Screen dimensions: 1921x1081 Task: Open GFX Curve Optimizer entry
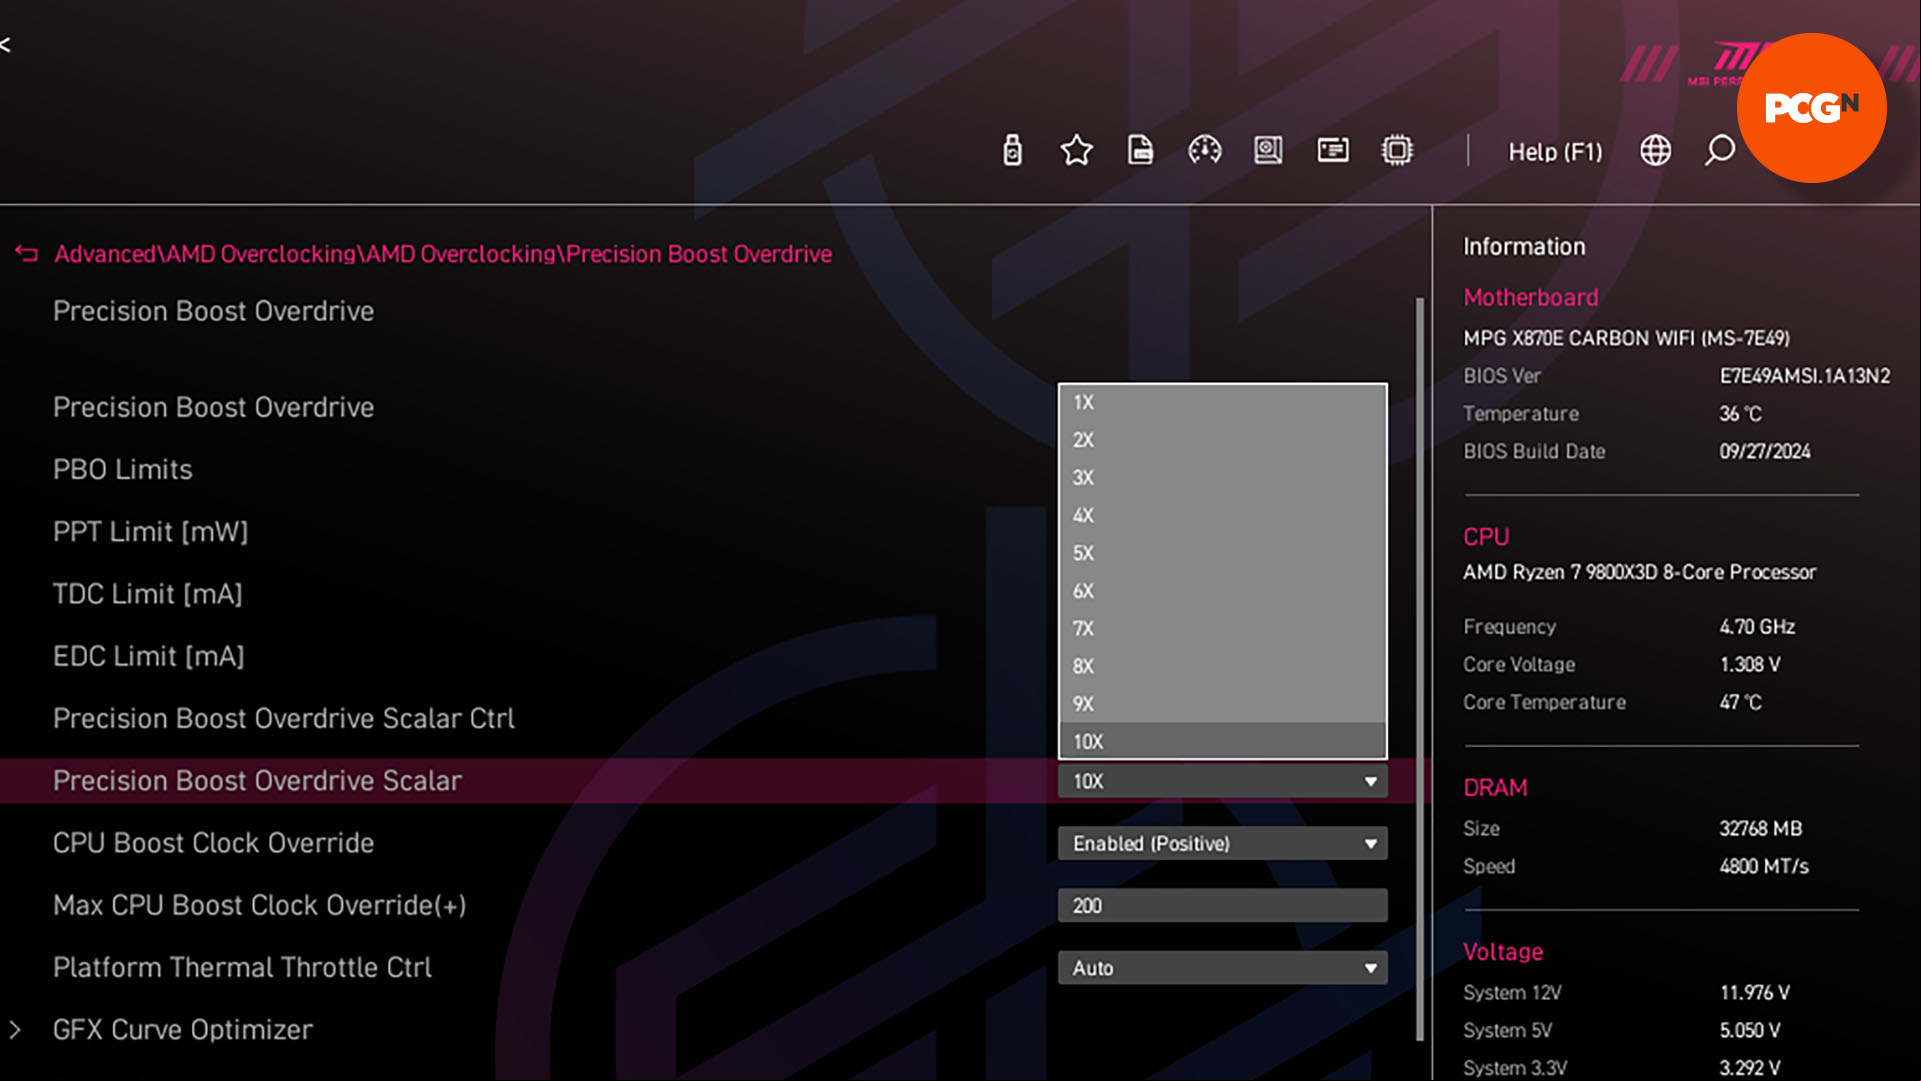(183, 1029)
